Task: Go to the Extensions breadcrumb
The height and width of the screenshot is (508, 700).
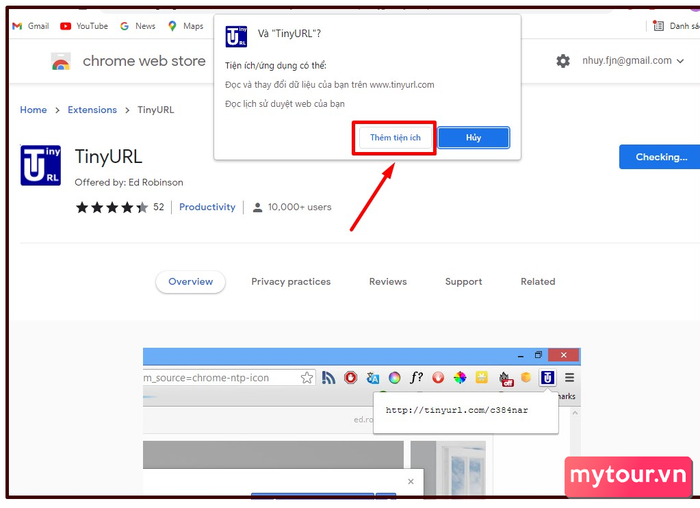Action: (x=92, y=110)
